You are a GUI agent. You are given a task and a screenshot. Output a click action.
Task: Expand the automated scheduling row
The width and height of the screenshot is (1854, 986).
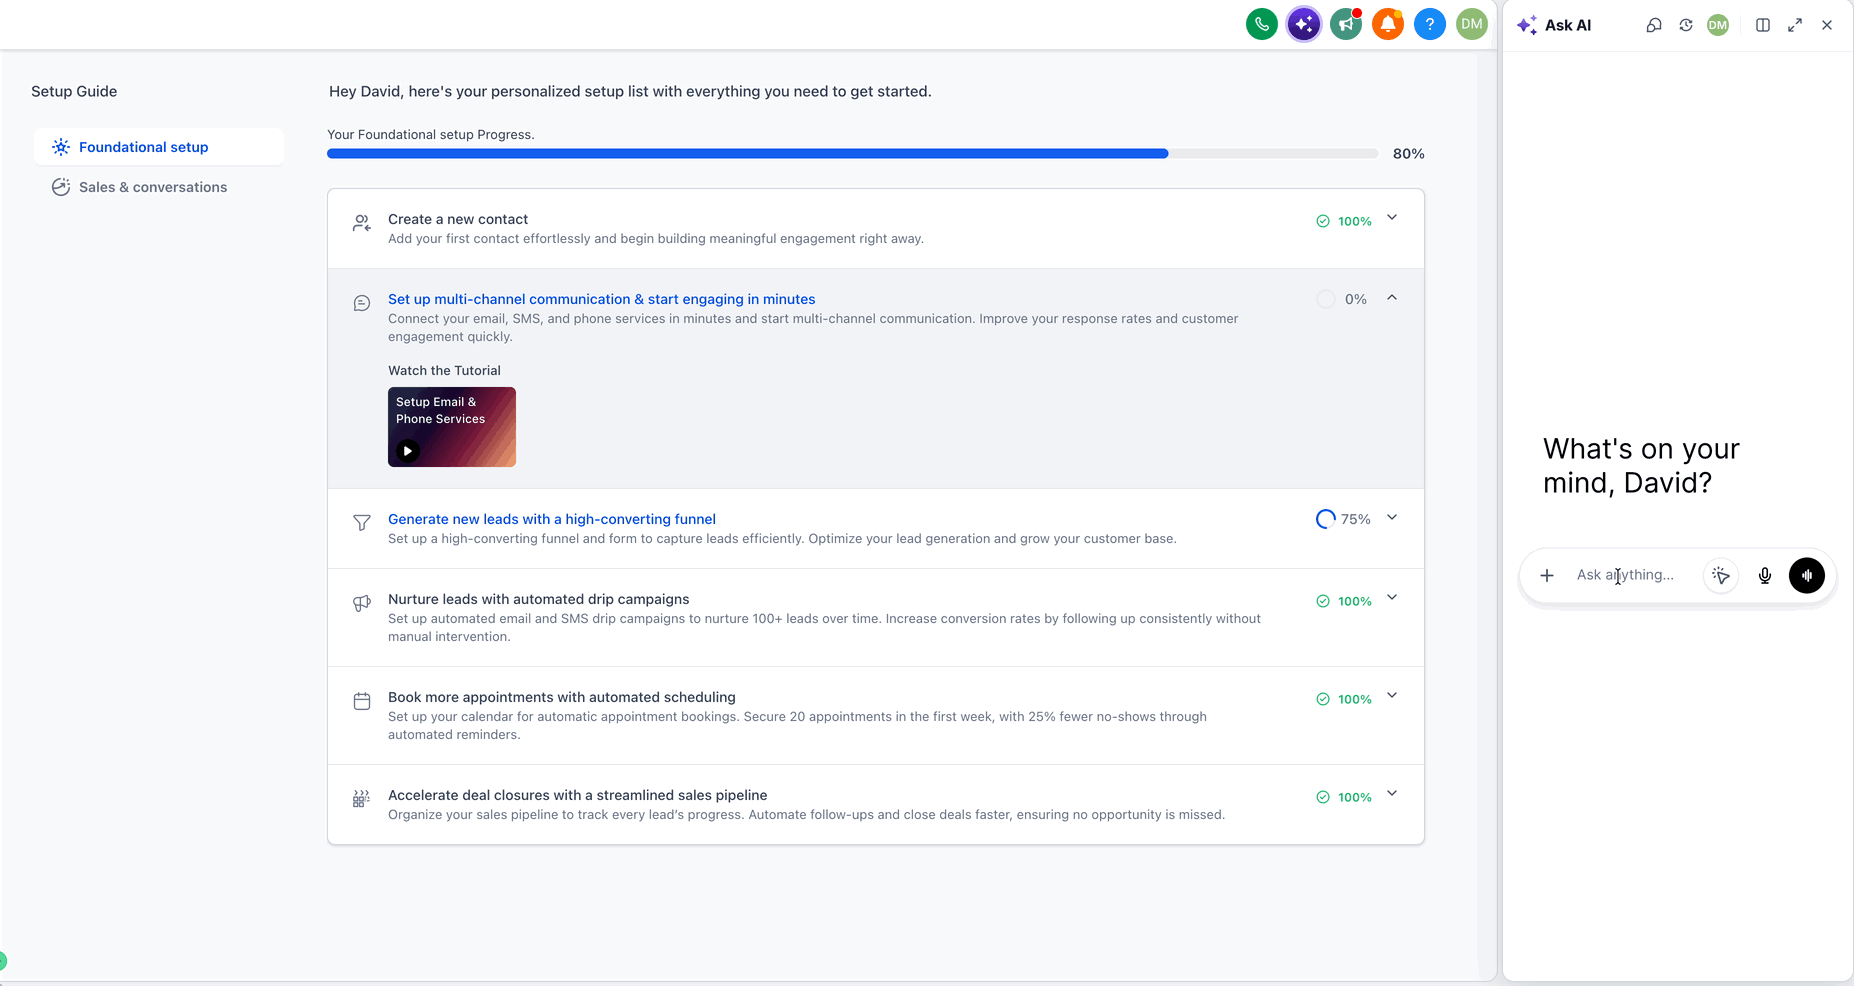(1392, 696)
